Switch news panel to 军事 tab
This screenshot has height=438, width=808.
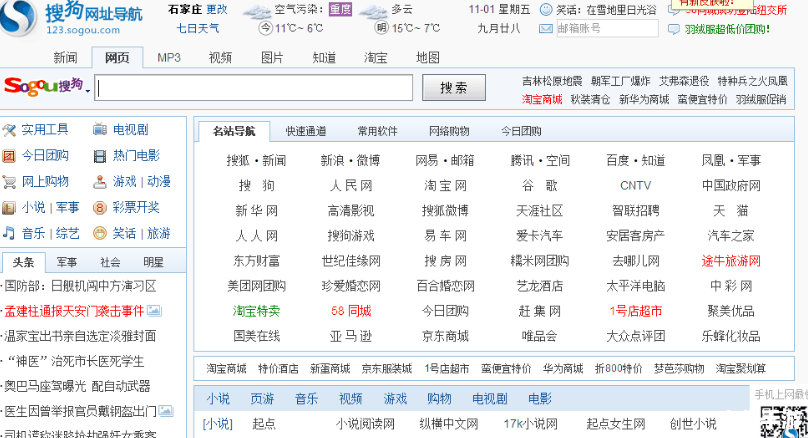(x=66, y=262)
